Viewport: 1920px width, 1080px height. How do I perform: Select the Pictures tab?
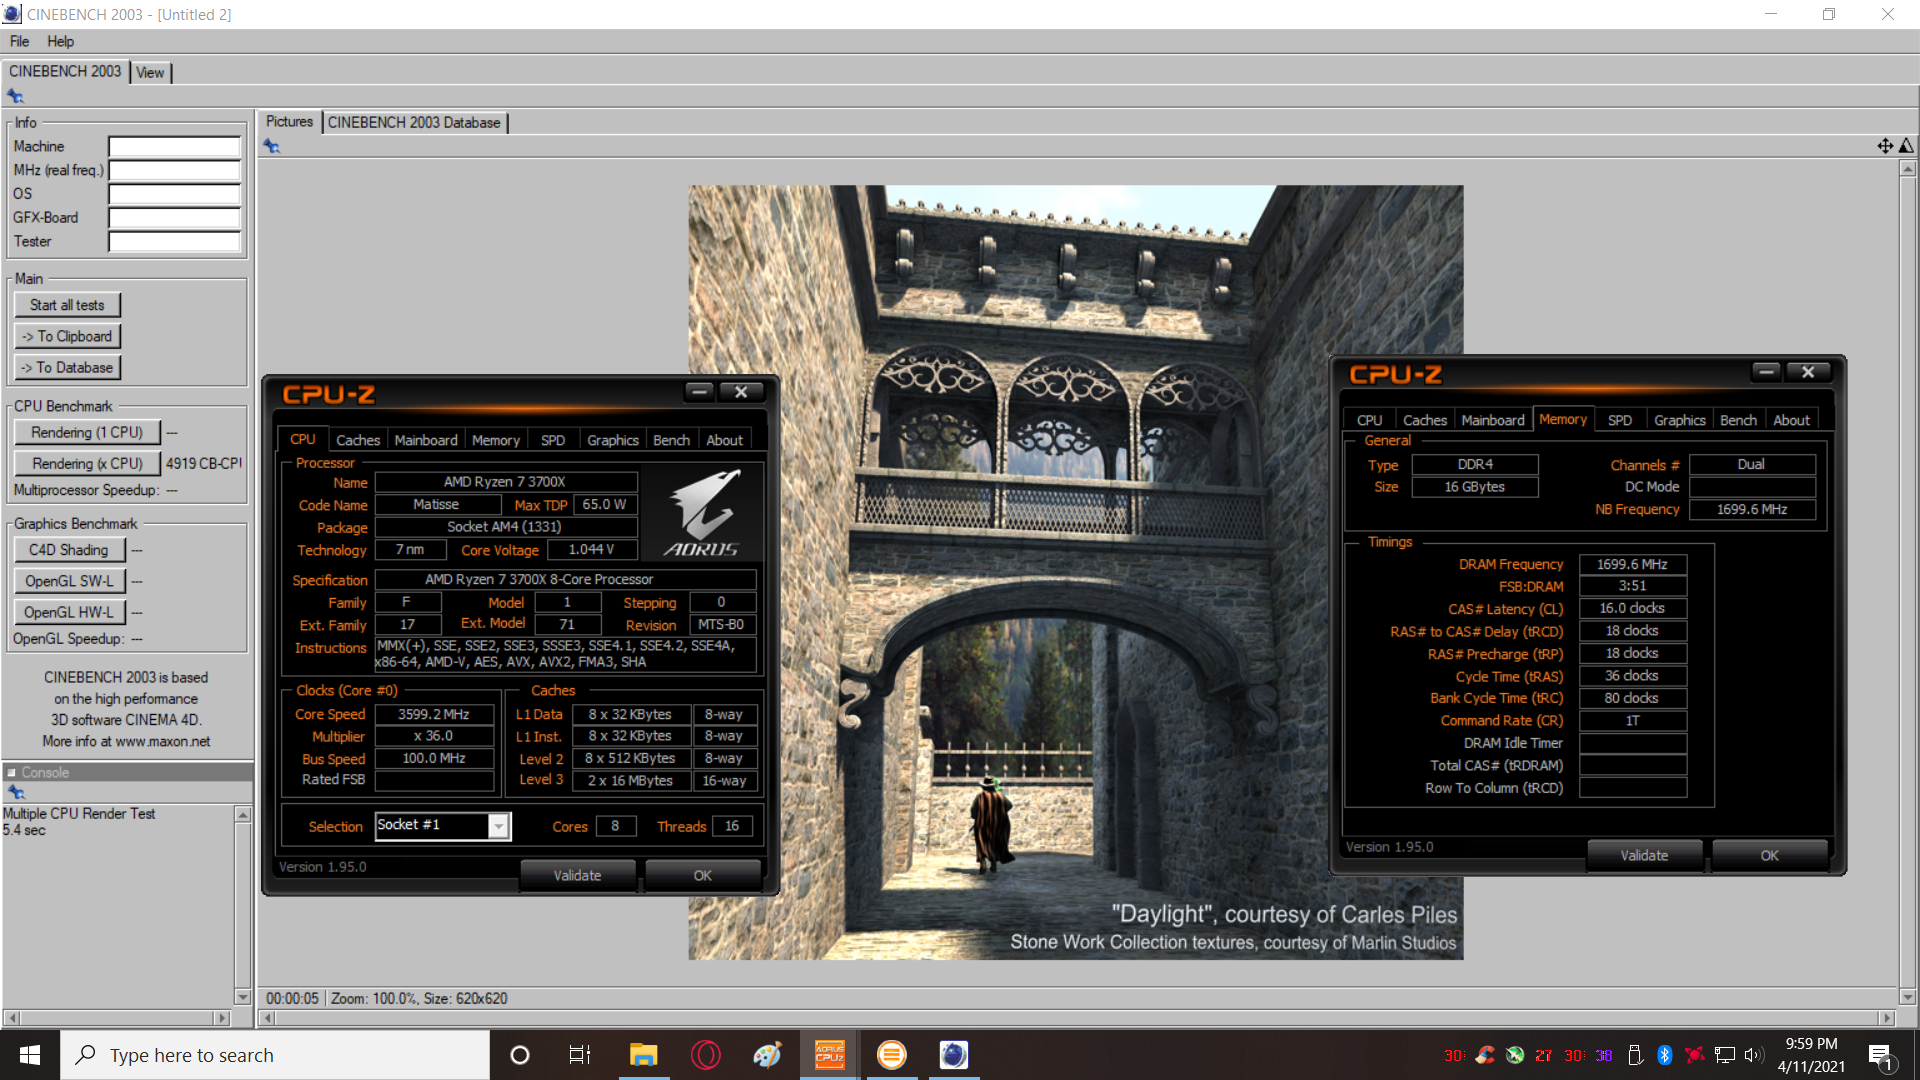(x=289, y=121)
